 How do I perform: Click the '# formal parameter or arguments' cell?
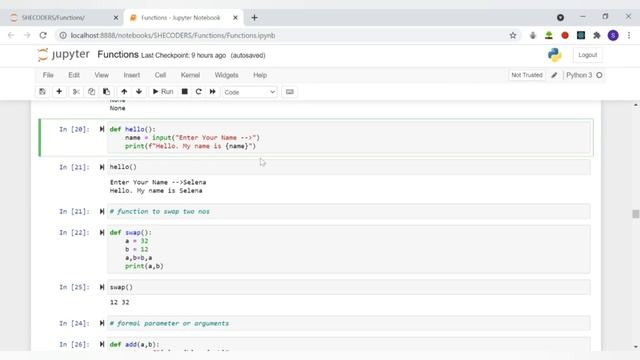click(349, 323)
